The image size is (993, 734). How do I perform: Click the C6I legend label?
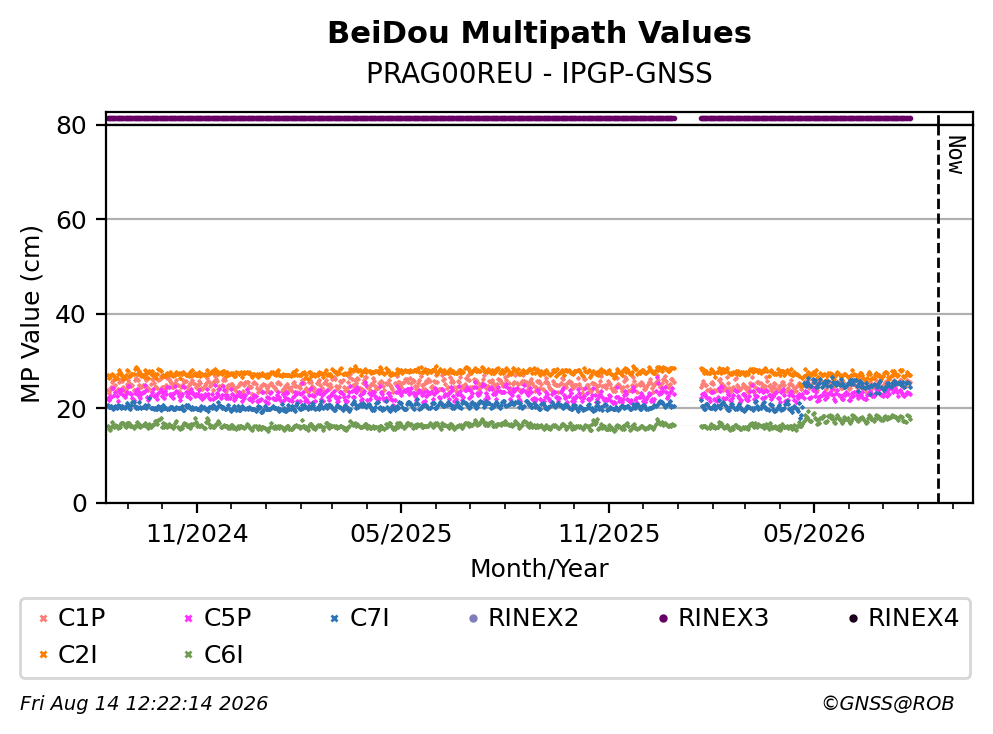click(x=224, y=655)
